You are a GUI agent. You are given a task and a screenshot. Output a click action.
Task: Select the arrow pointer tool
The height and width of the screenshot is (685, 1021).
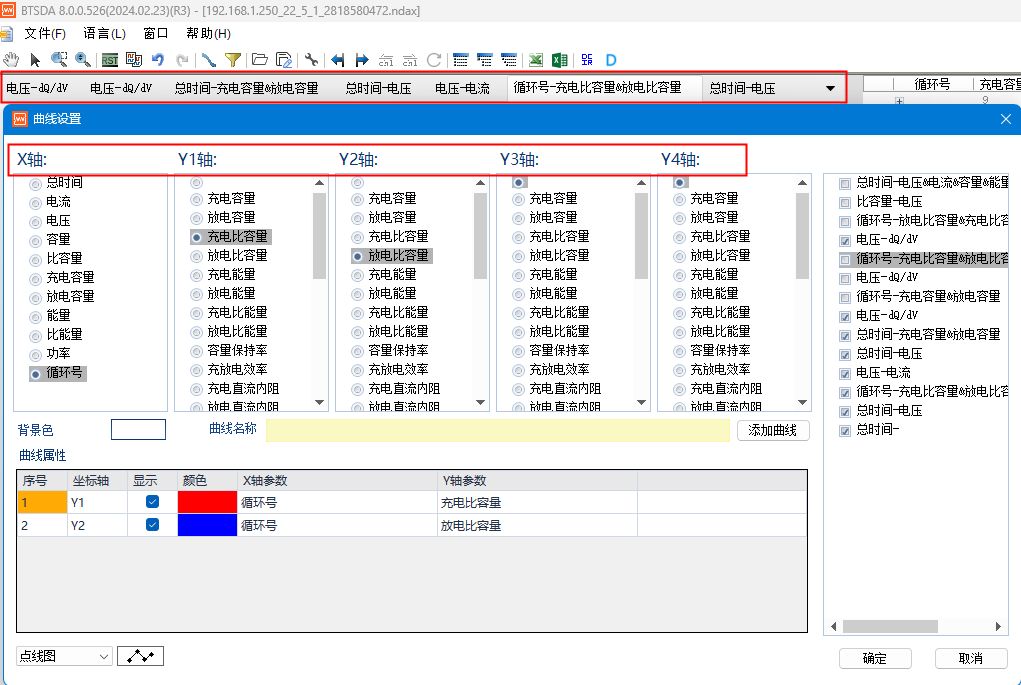35,60
